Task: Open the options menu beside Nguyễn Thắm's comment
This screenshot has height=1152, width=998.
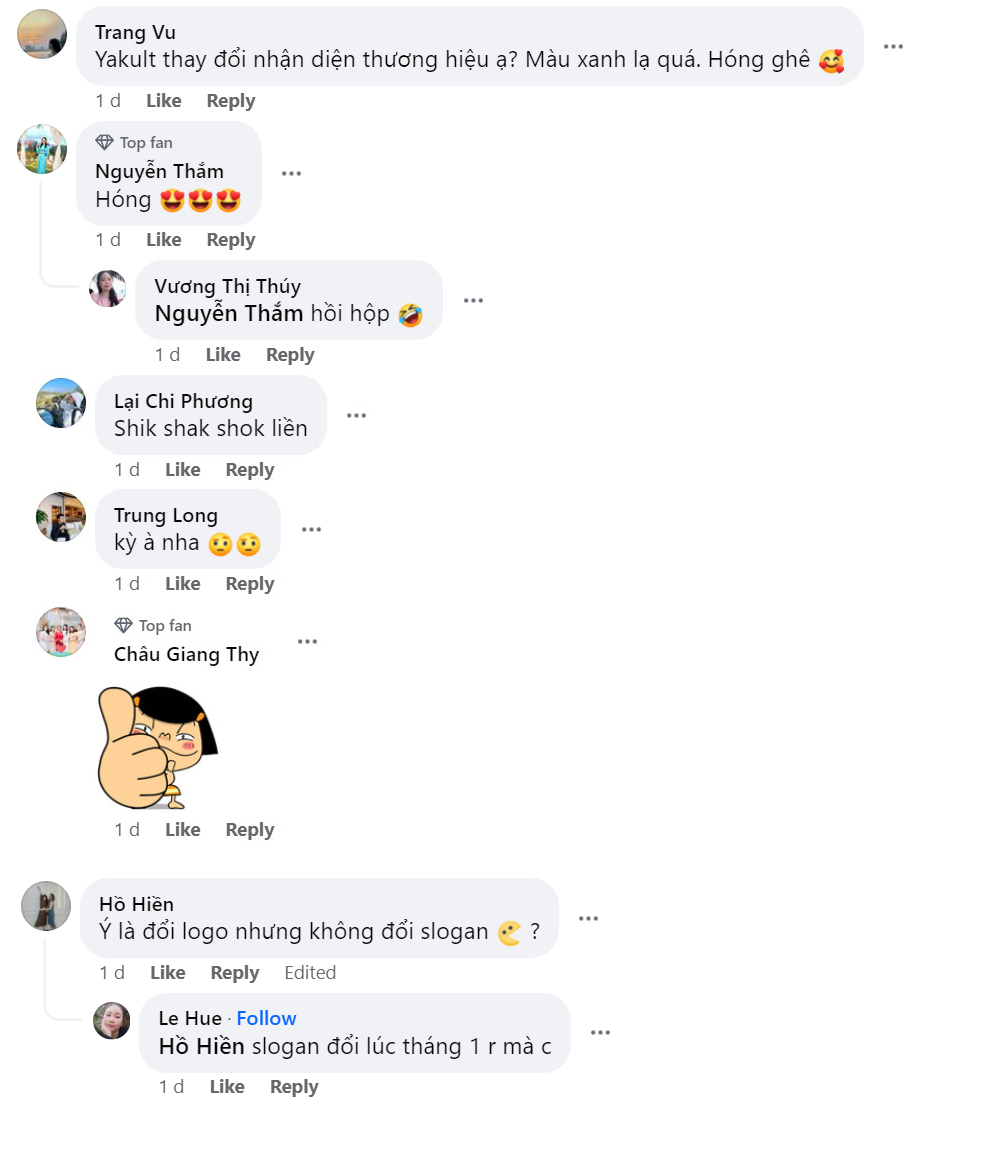Action: pos(291,173)
